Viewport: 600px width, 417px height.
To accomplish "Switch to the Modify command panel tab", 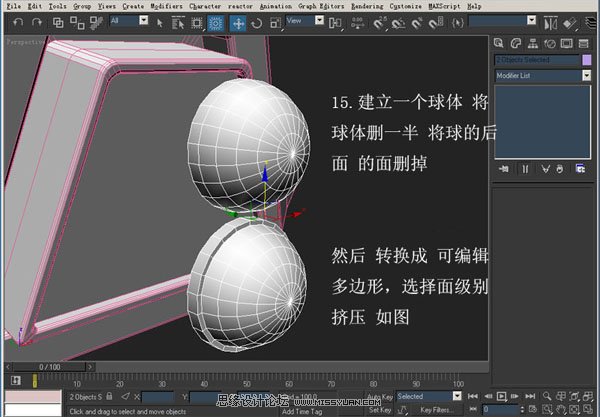I will [516, 43].
